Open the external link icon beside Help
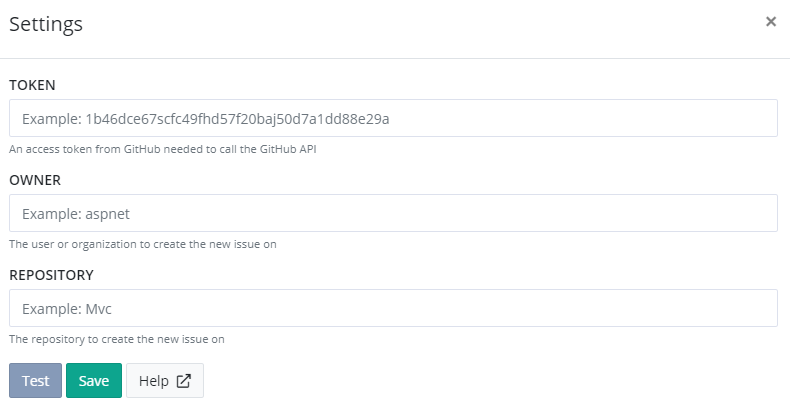This screenshot has height=414, width=790. (184, 381)
